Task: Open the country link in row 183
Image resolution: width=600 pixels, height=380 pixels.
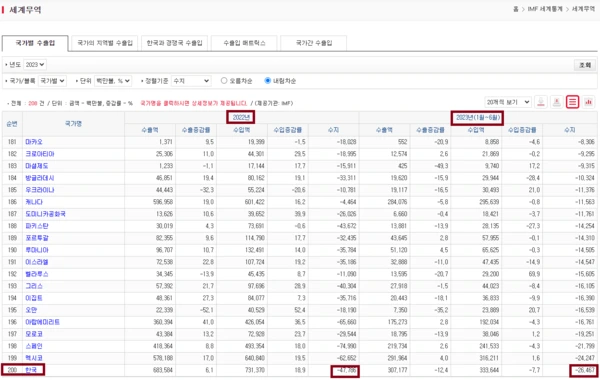Action: point(37,166)
